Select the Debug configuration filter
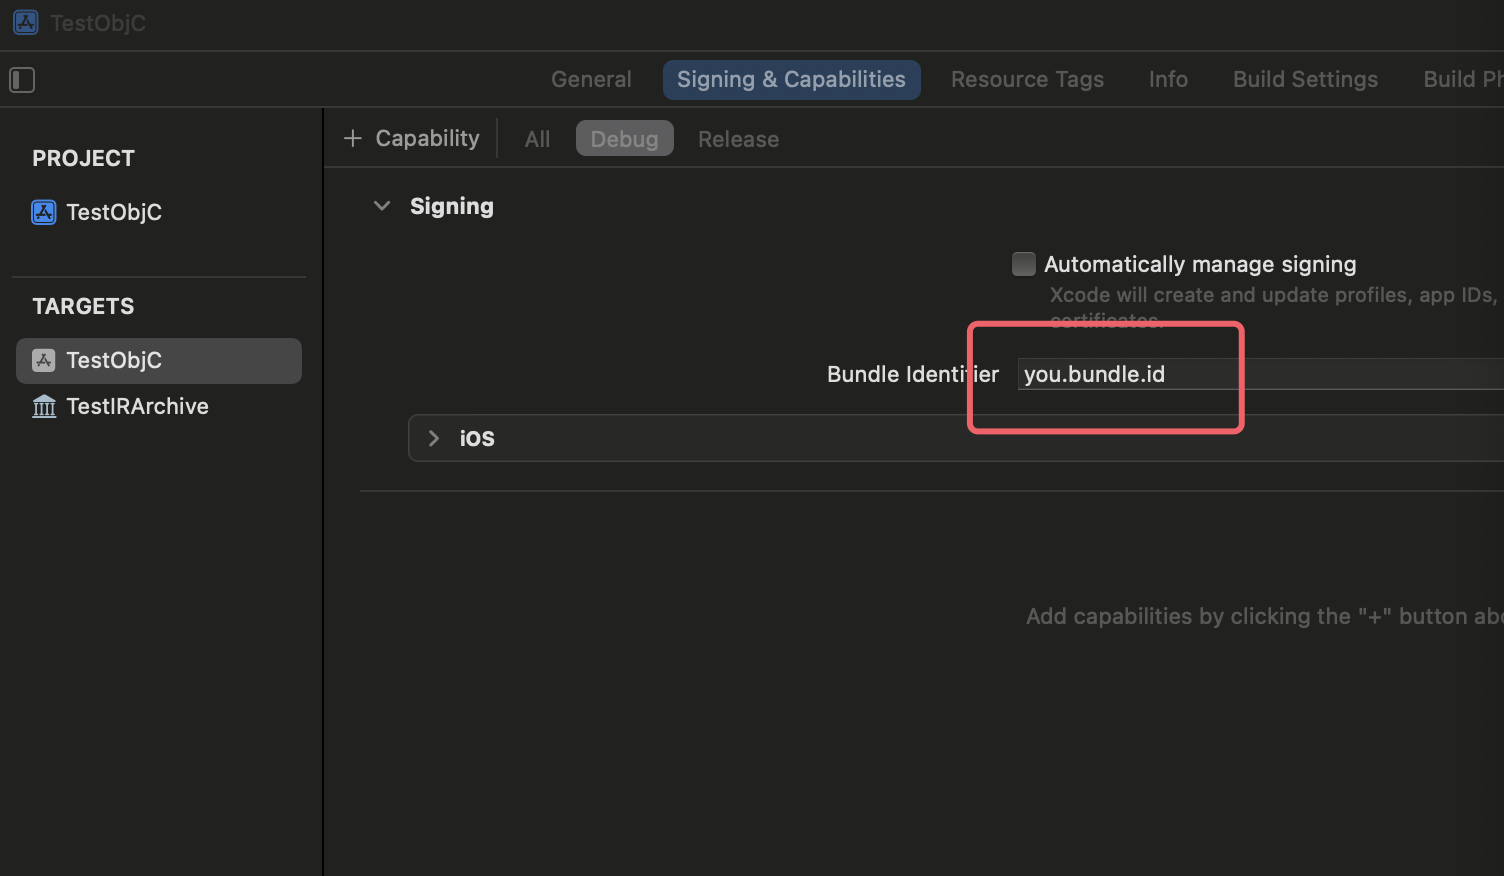Image resolution: width=1504 pixels, height=876 pixels. tap(624, 139)
